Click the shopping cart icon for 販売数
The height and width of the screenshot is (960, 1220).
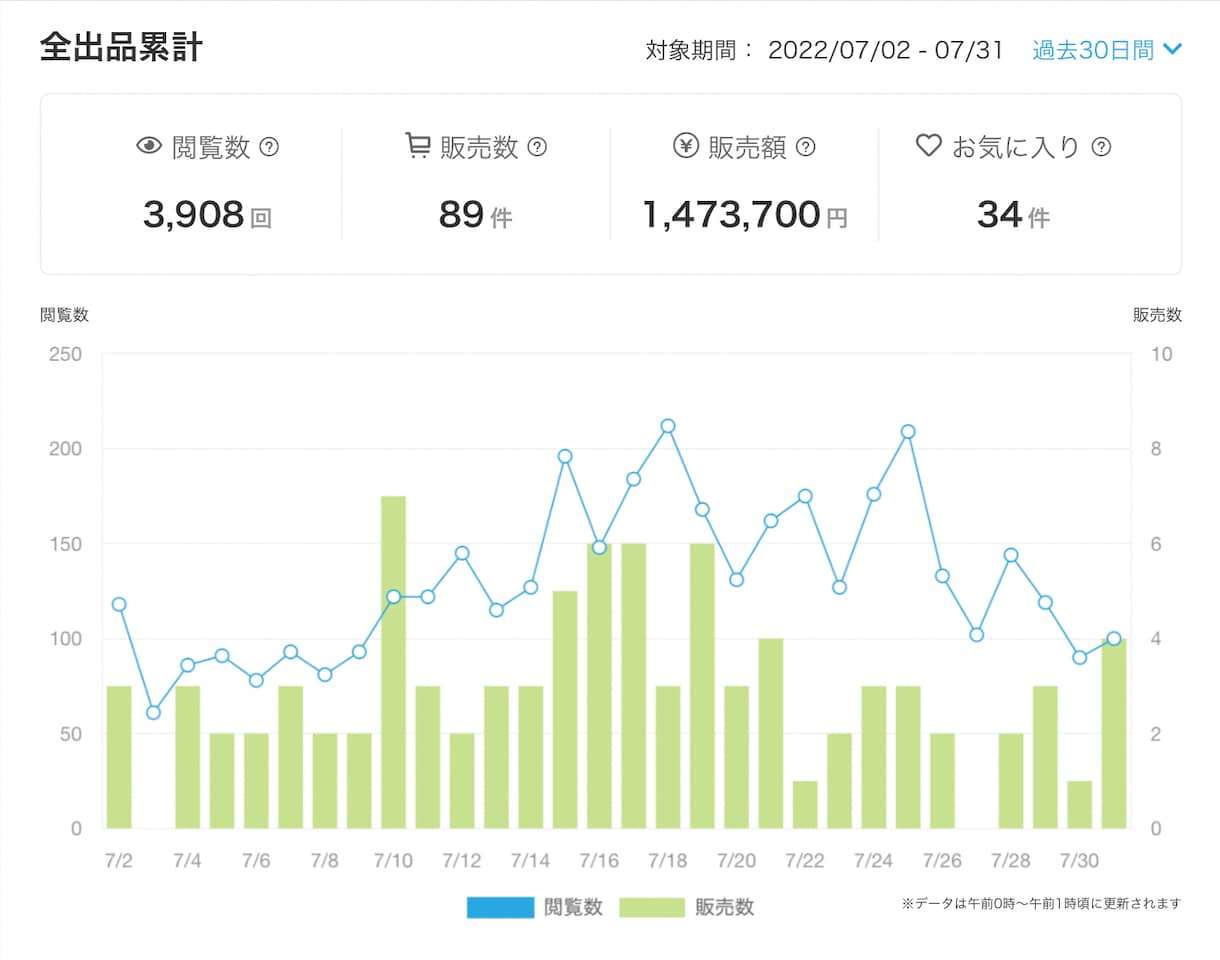click(x=417, y=146)
